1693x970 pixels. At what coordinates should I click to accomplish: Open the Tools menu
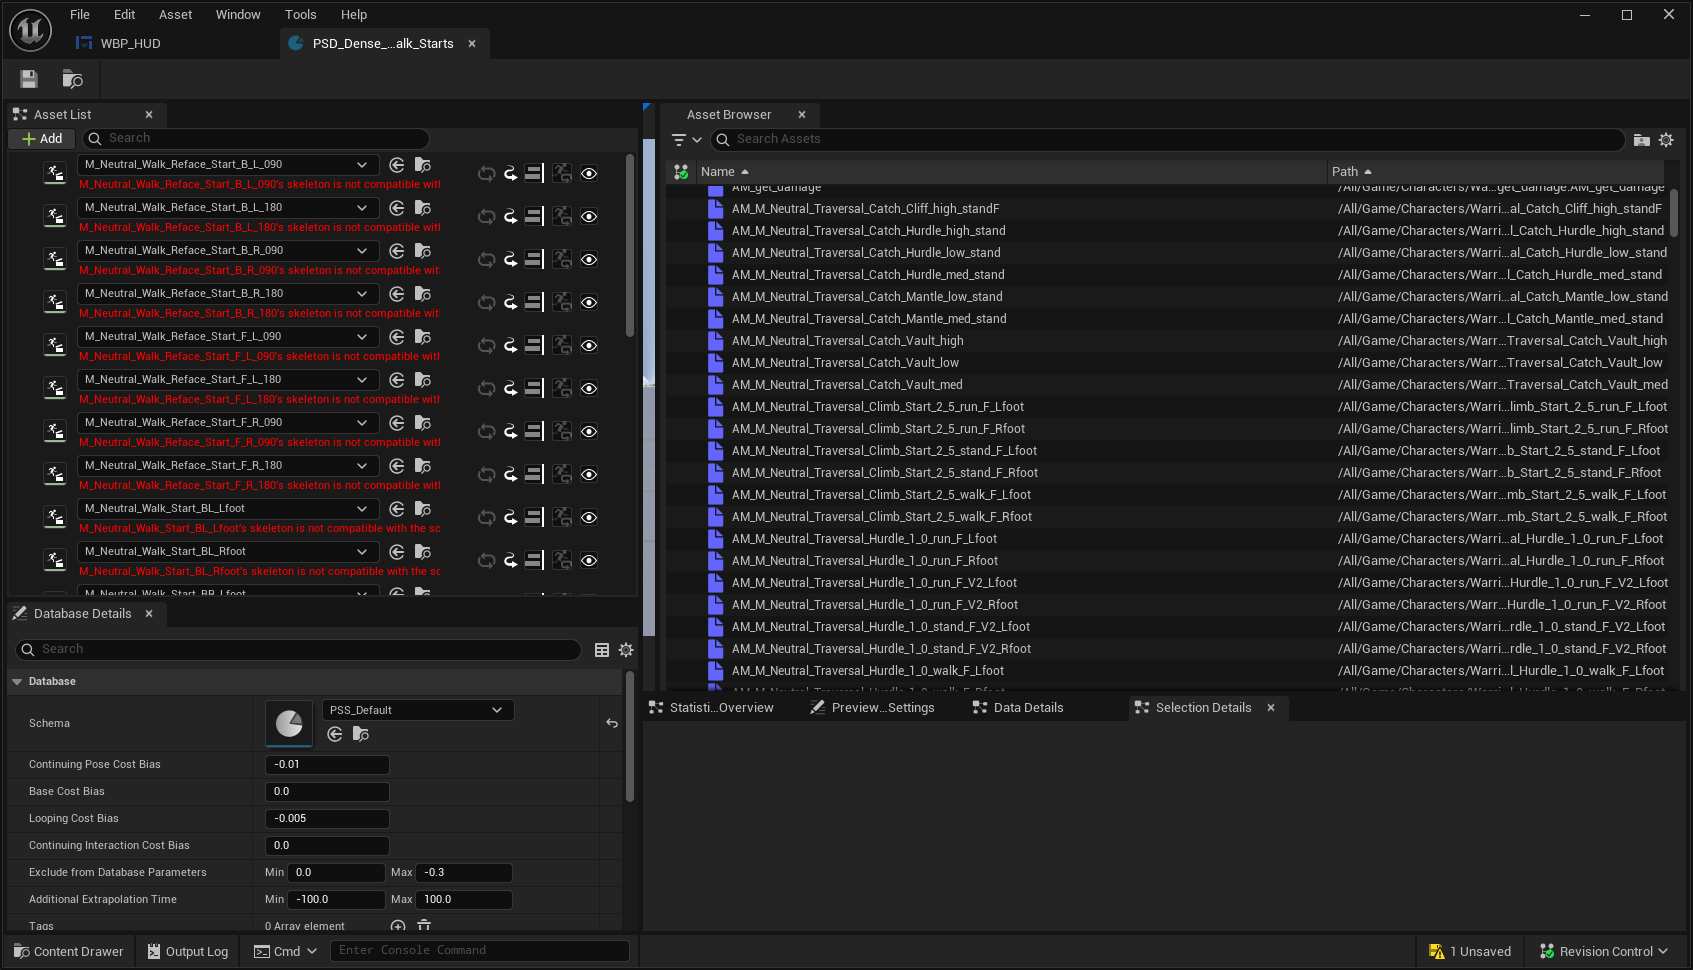(x=300, y=15)
